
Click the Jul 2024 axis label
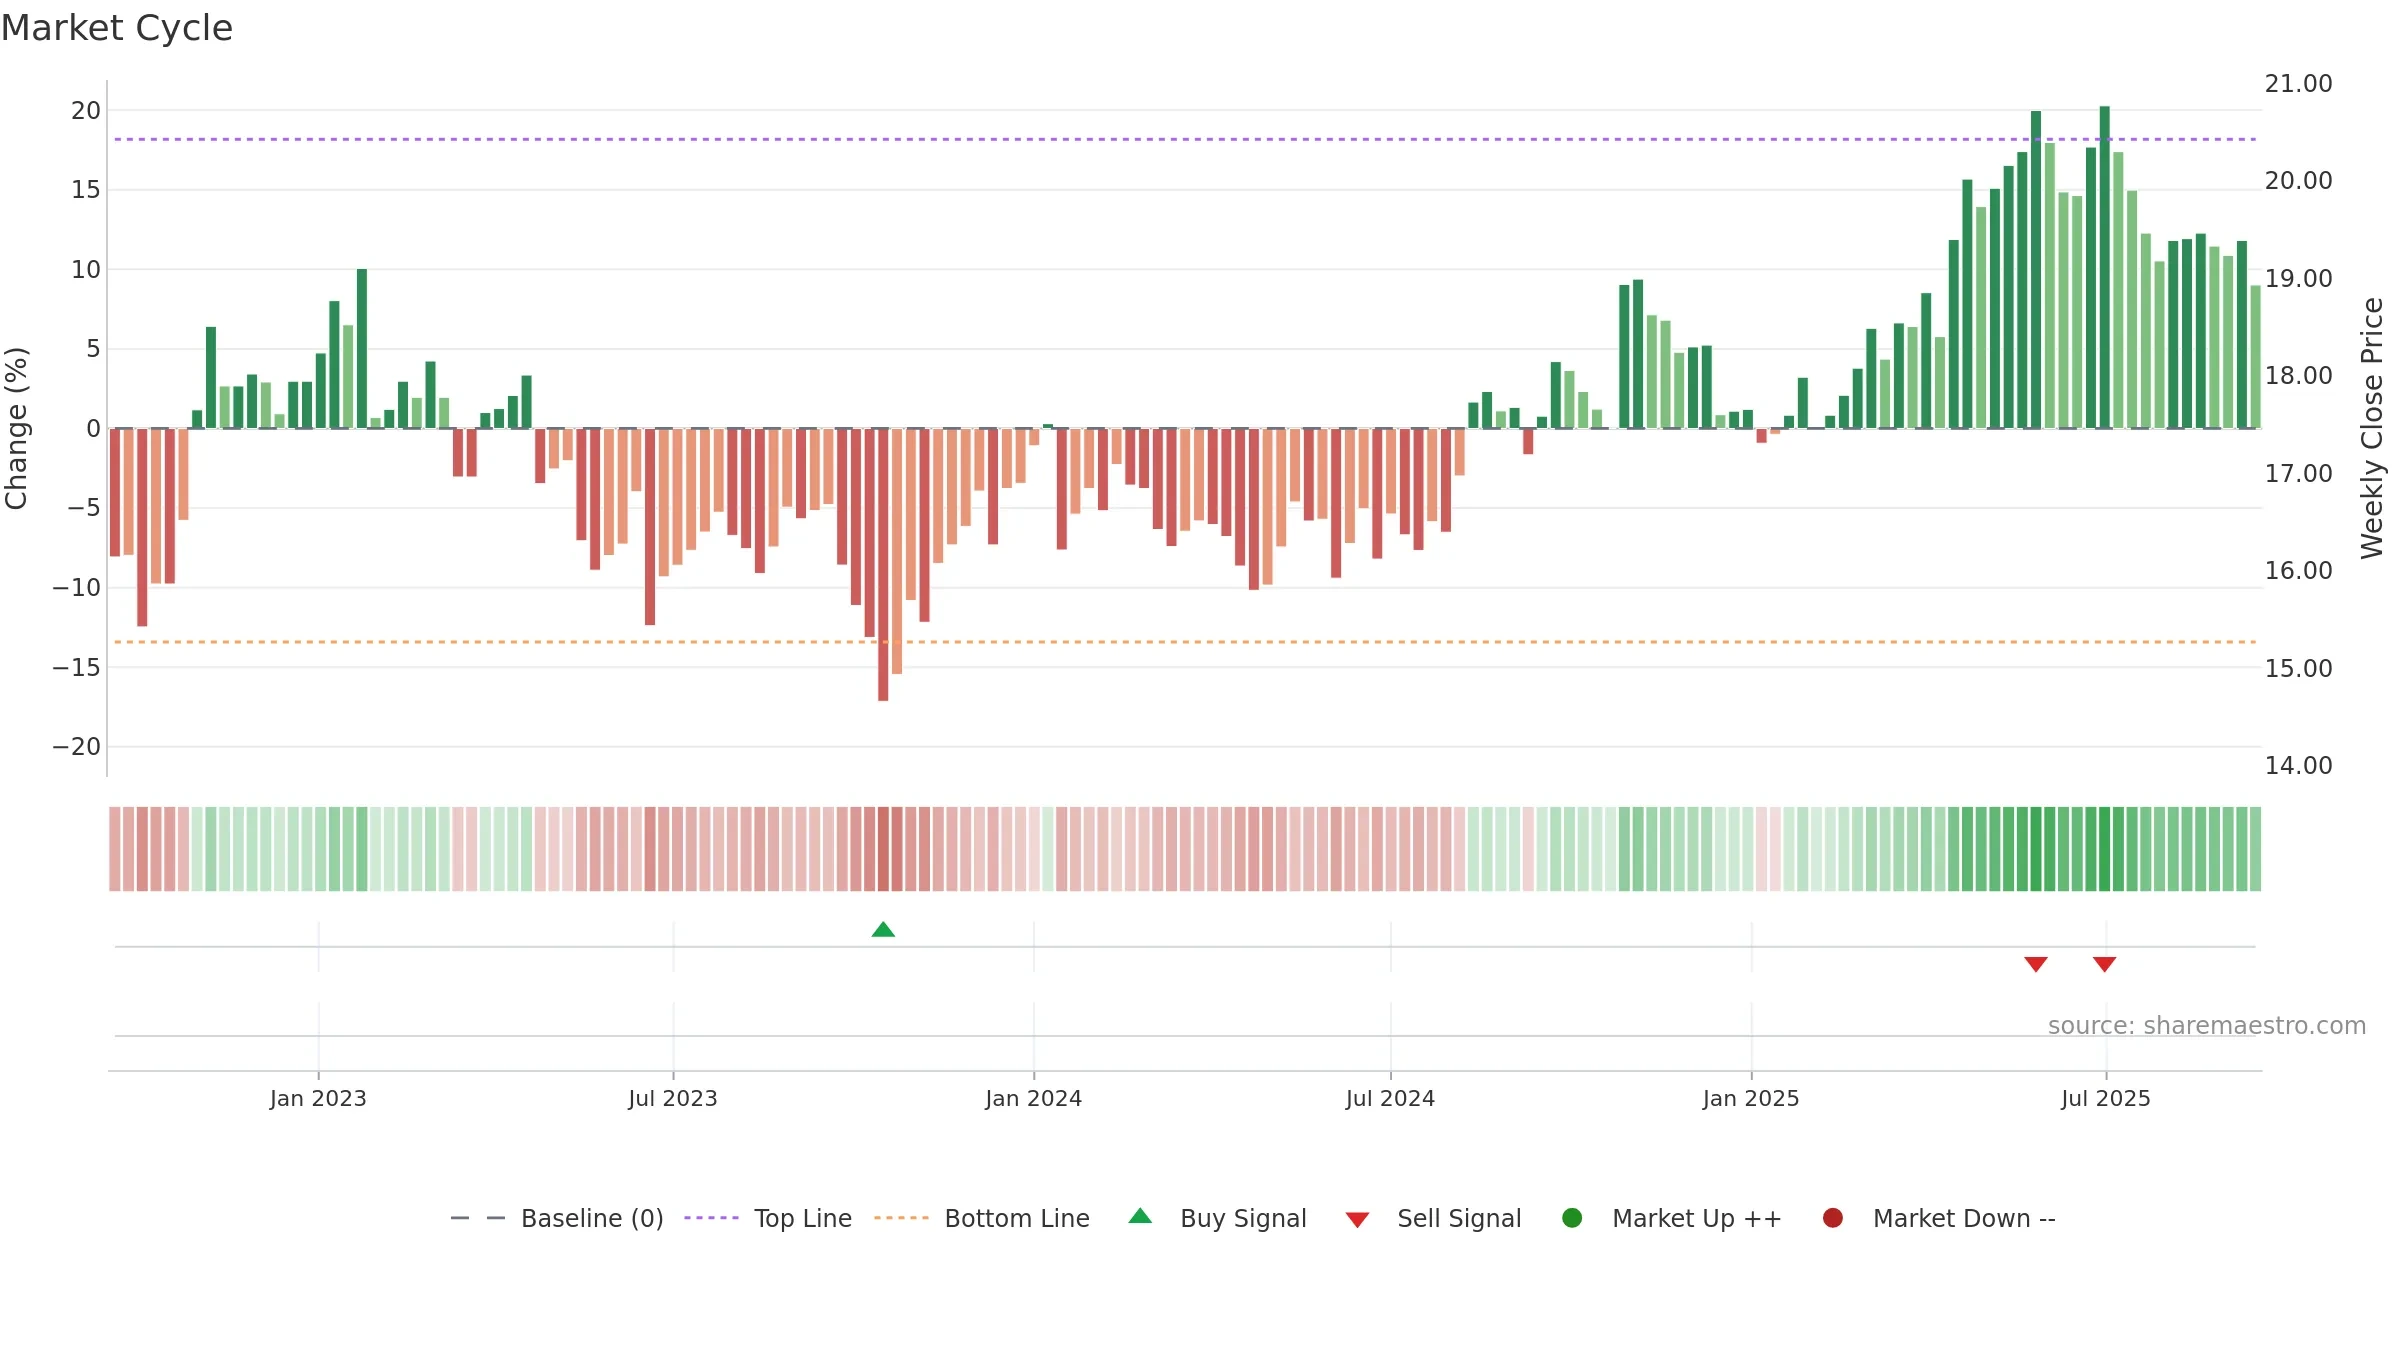tap(1390, 1099)
